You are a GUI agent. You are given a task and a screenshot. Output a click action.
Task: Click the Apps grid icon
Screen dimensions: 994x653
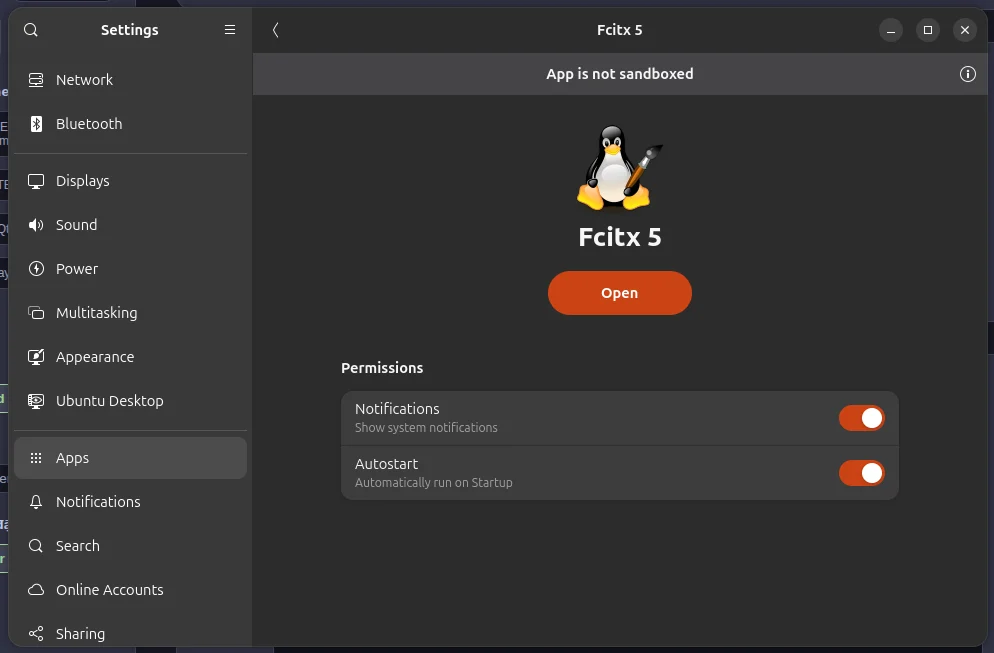36,458
